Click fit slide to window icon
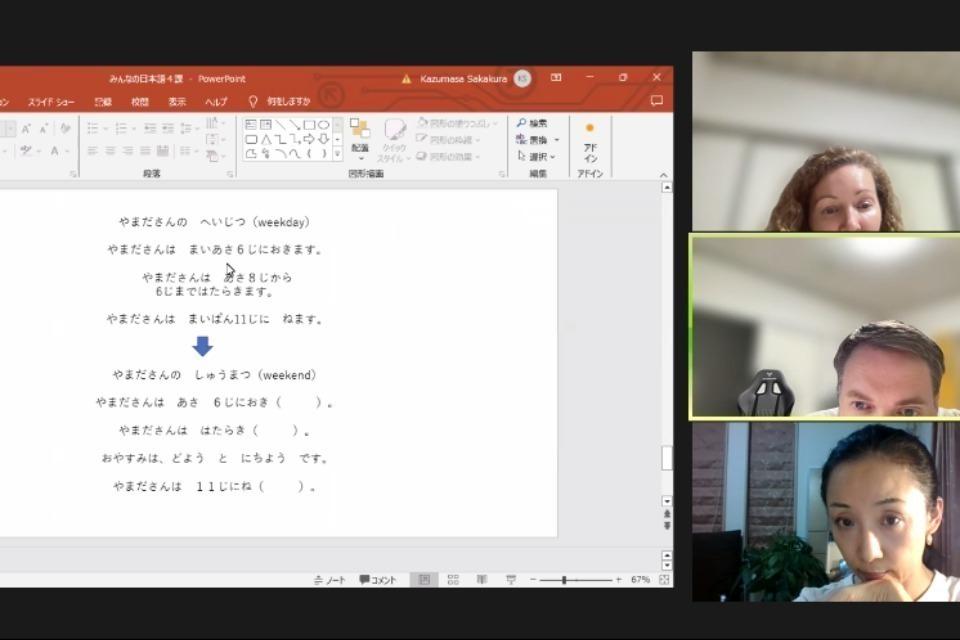960x640 pixels. tap(664, 580)
